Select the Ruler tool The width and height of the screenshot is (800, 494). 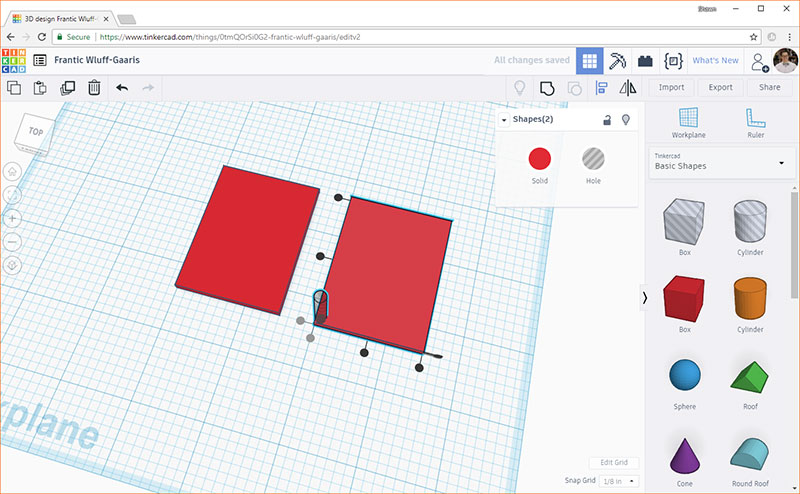tap(755, 122)
